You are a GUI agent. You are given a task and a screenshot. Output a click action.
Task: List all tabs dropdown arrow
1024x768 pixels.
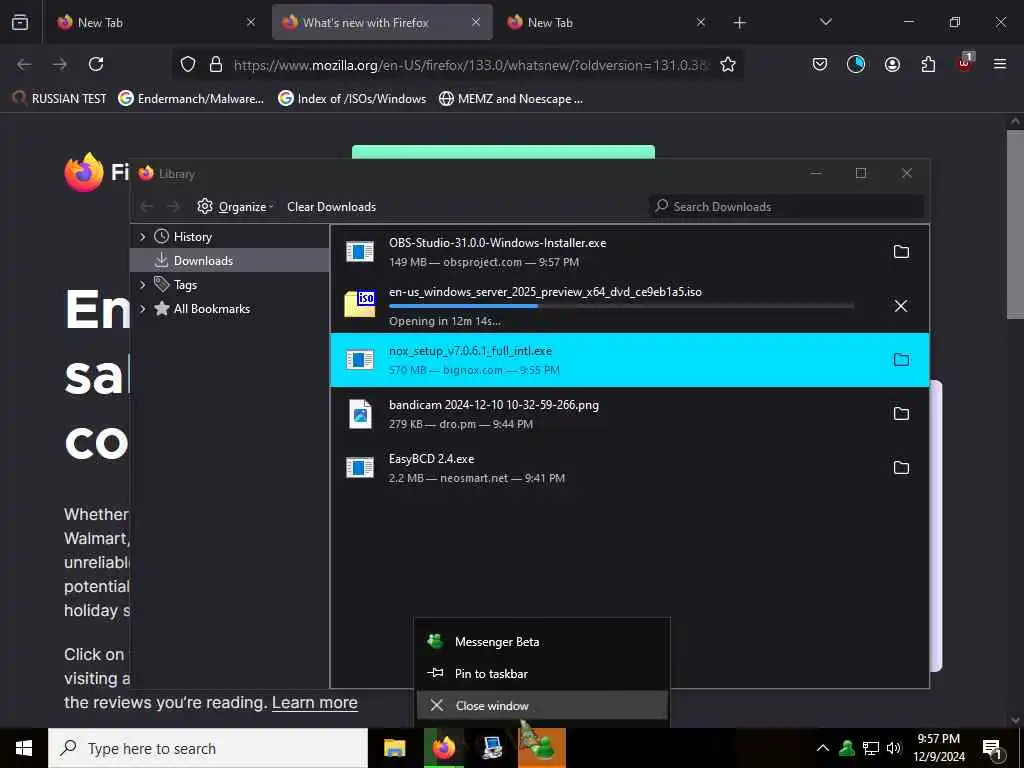point(825,22)
